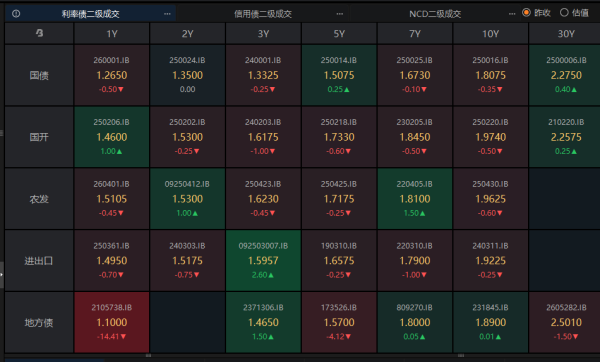This screenshot has height=362, width=600.
Task: Select the 国债 row label
Action: pyautogui.click(x=39, y=75)
